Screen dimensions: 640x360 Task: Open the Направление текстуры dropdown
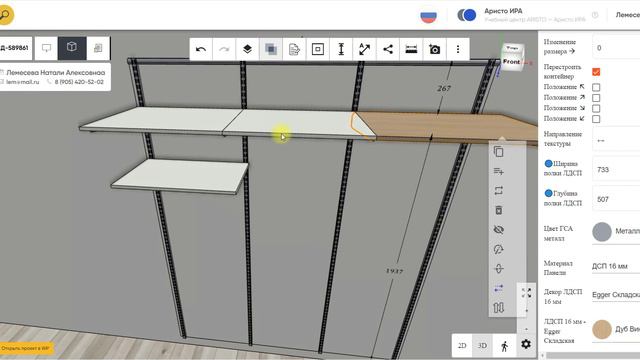(616, 140)
